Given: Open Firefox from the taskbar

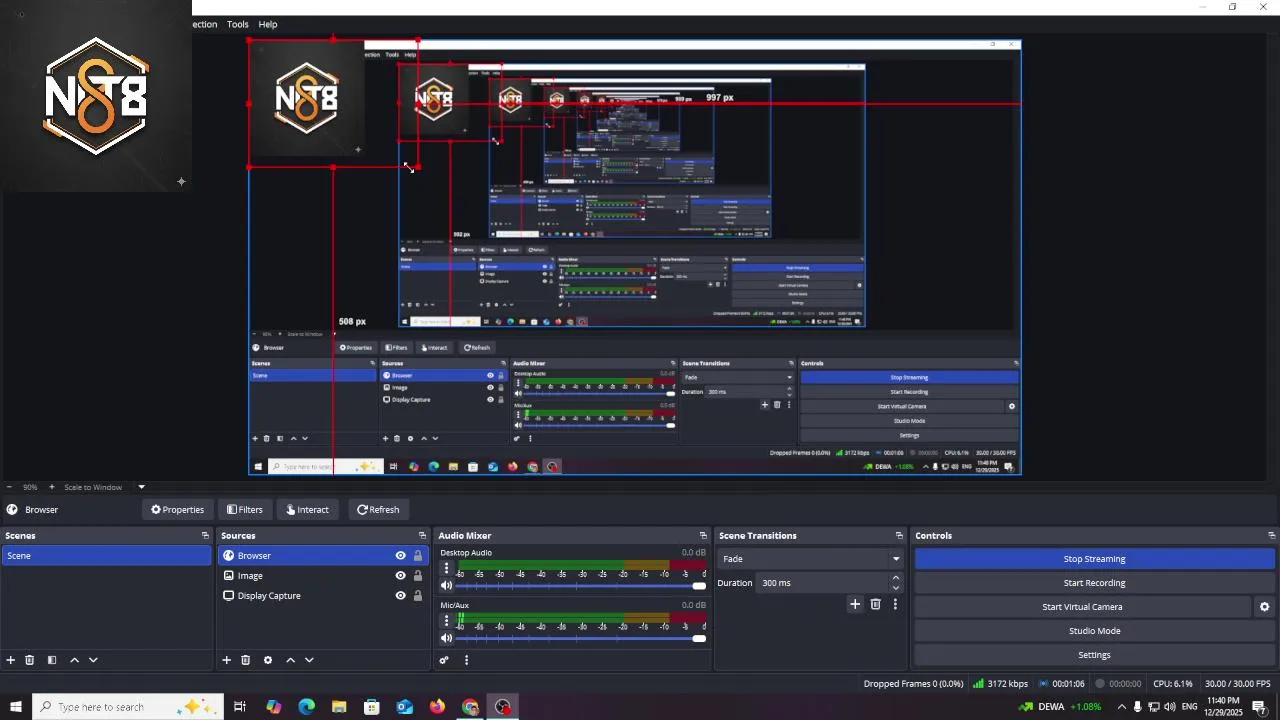Looking at the screenshot, I should pos(437,707).
